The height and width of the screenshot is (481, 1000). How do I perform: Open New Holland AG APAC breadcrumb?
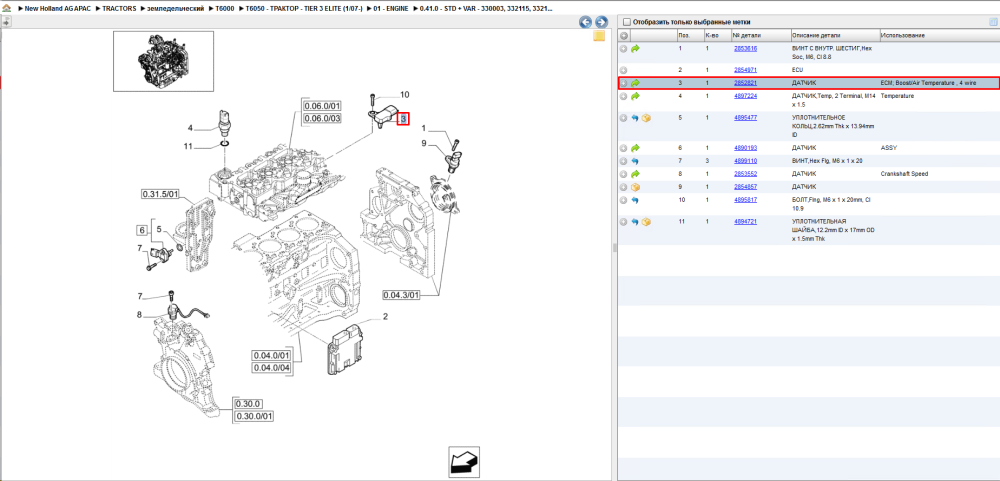coord(56,10)
